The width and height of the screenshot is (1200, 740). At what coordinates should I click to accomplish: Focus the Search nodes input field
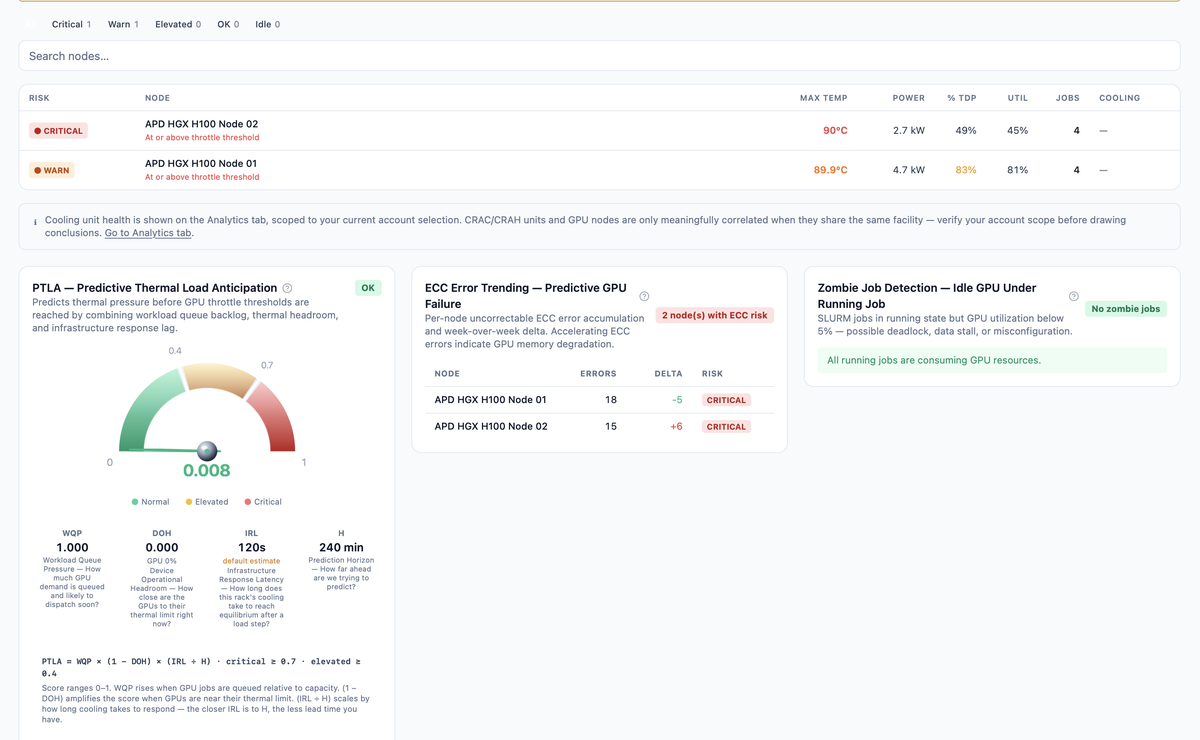click(599, 56)
